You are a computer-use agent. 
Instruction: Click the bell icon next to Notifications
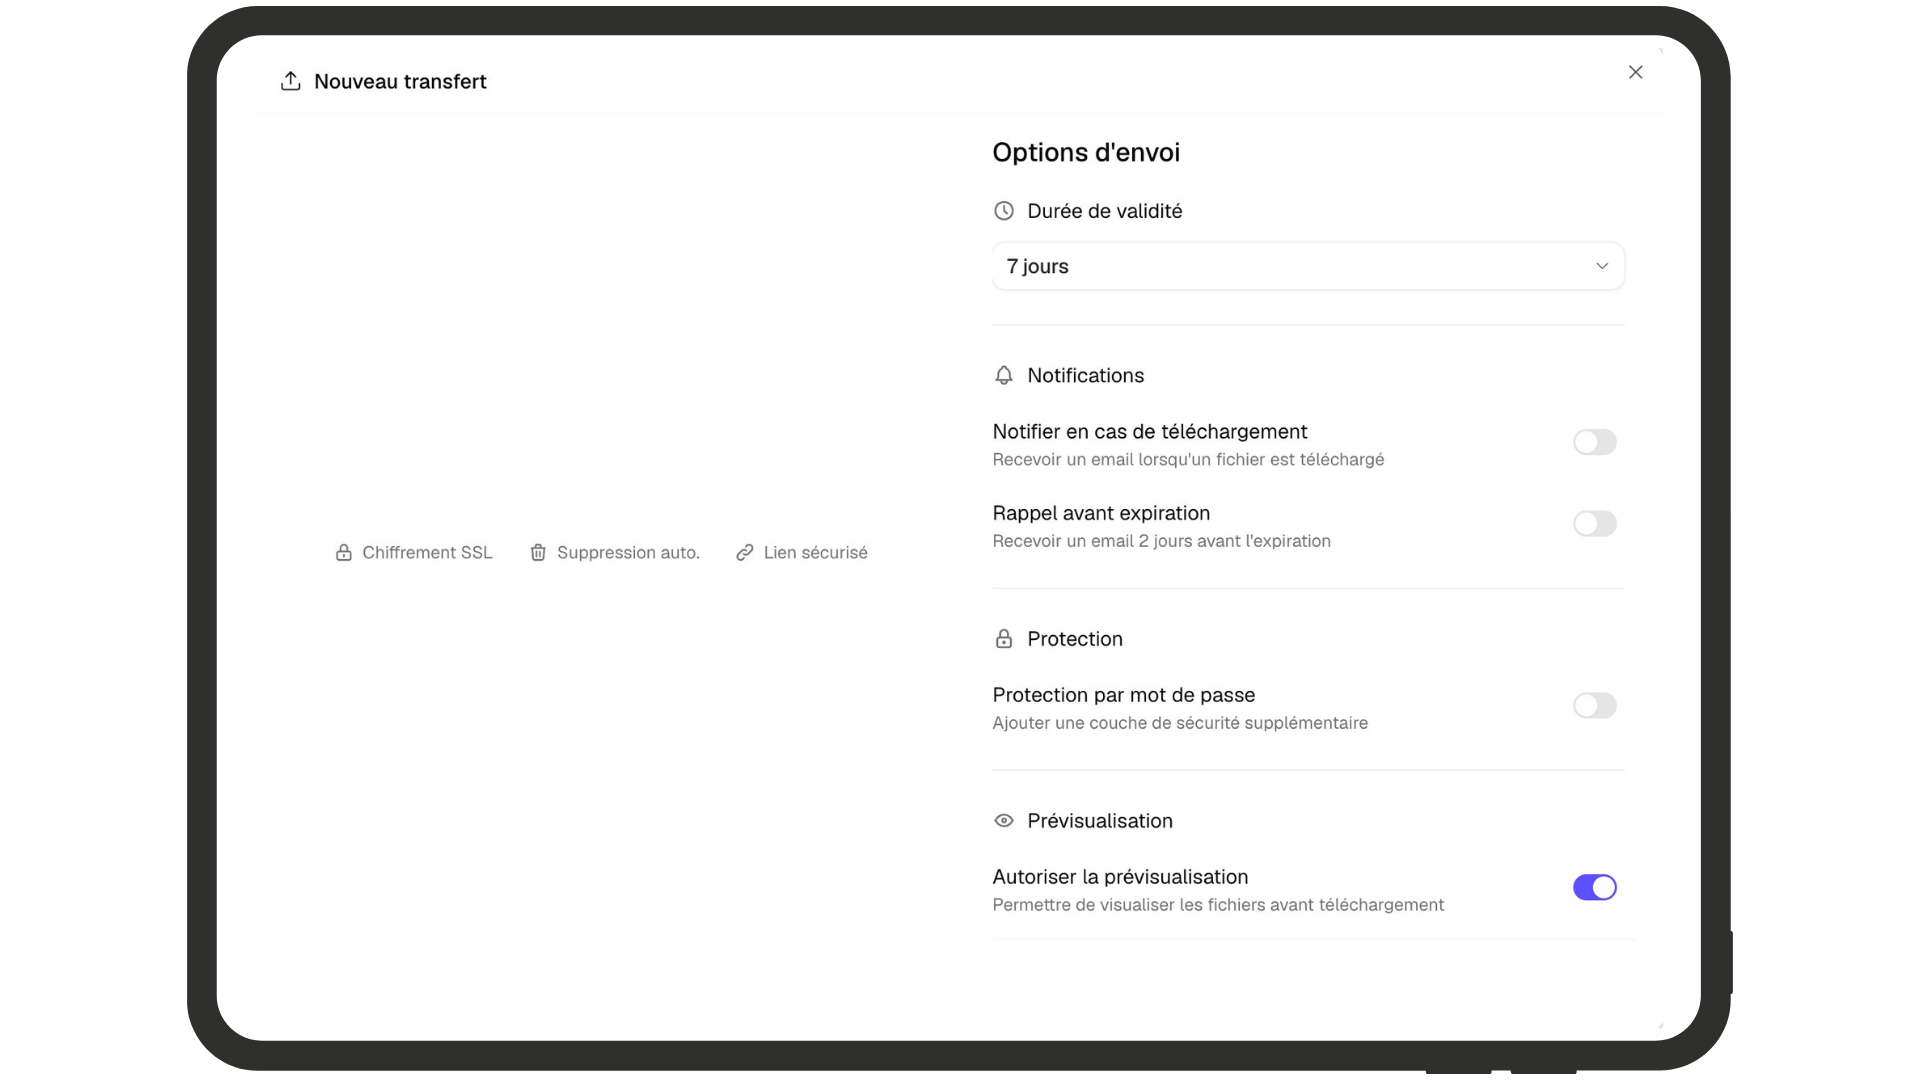pos(1004,375)
